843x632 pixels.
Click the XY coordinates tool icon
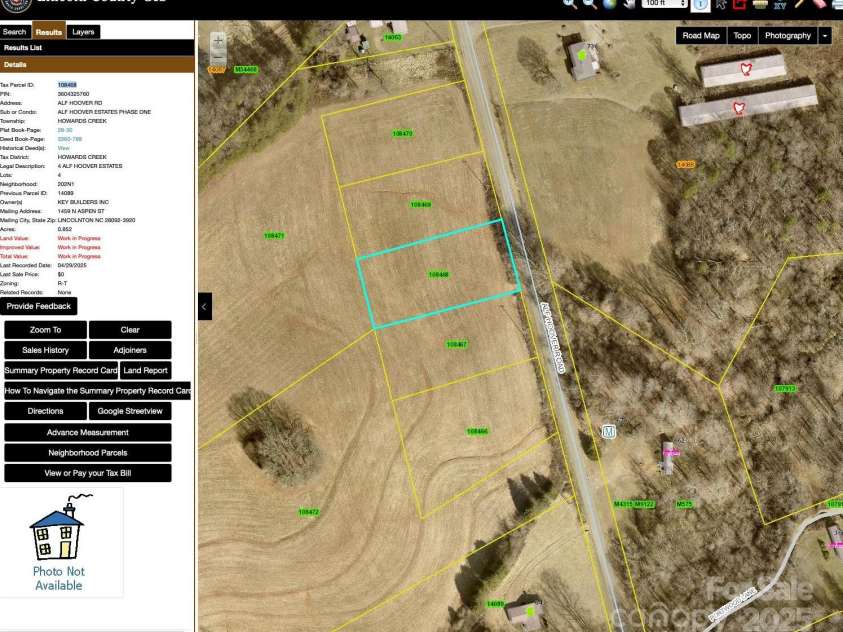[x=780, y=4]
